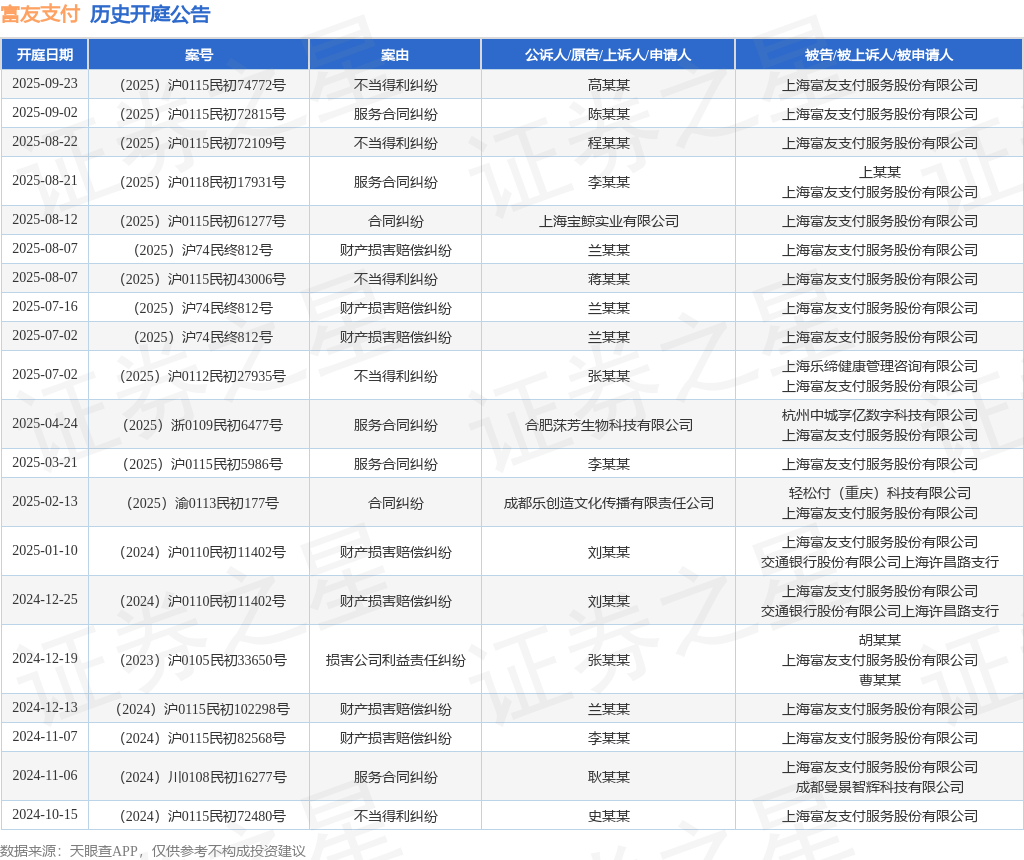The height and width of the screenshot is (860, 1024).
Task: Select the 损害公司利益责任纠纷 case cause
Action: [395, 660]
